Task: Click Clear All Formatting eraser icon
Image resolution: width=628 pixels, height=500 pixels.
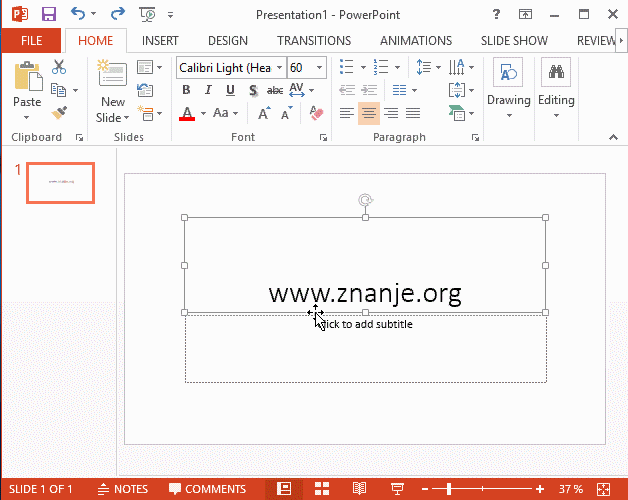Action: (x=318, y=113)
